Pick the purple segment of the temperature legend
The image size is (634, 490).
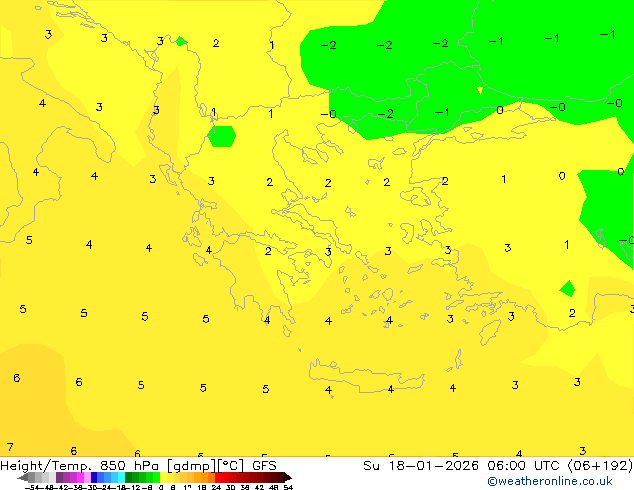[68, 477]
